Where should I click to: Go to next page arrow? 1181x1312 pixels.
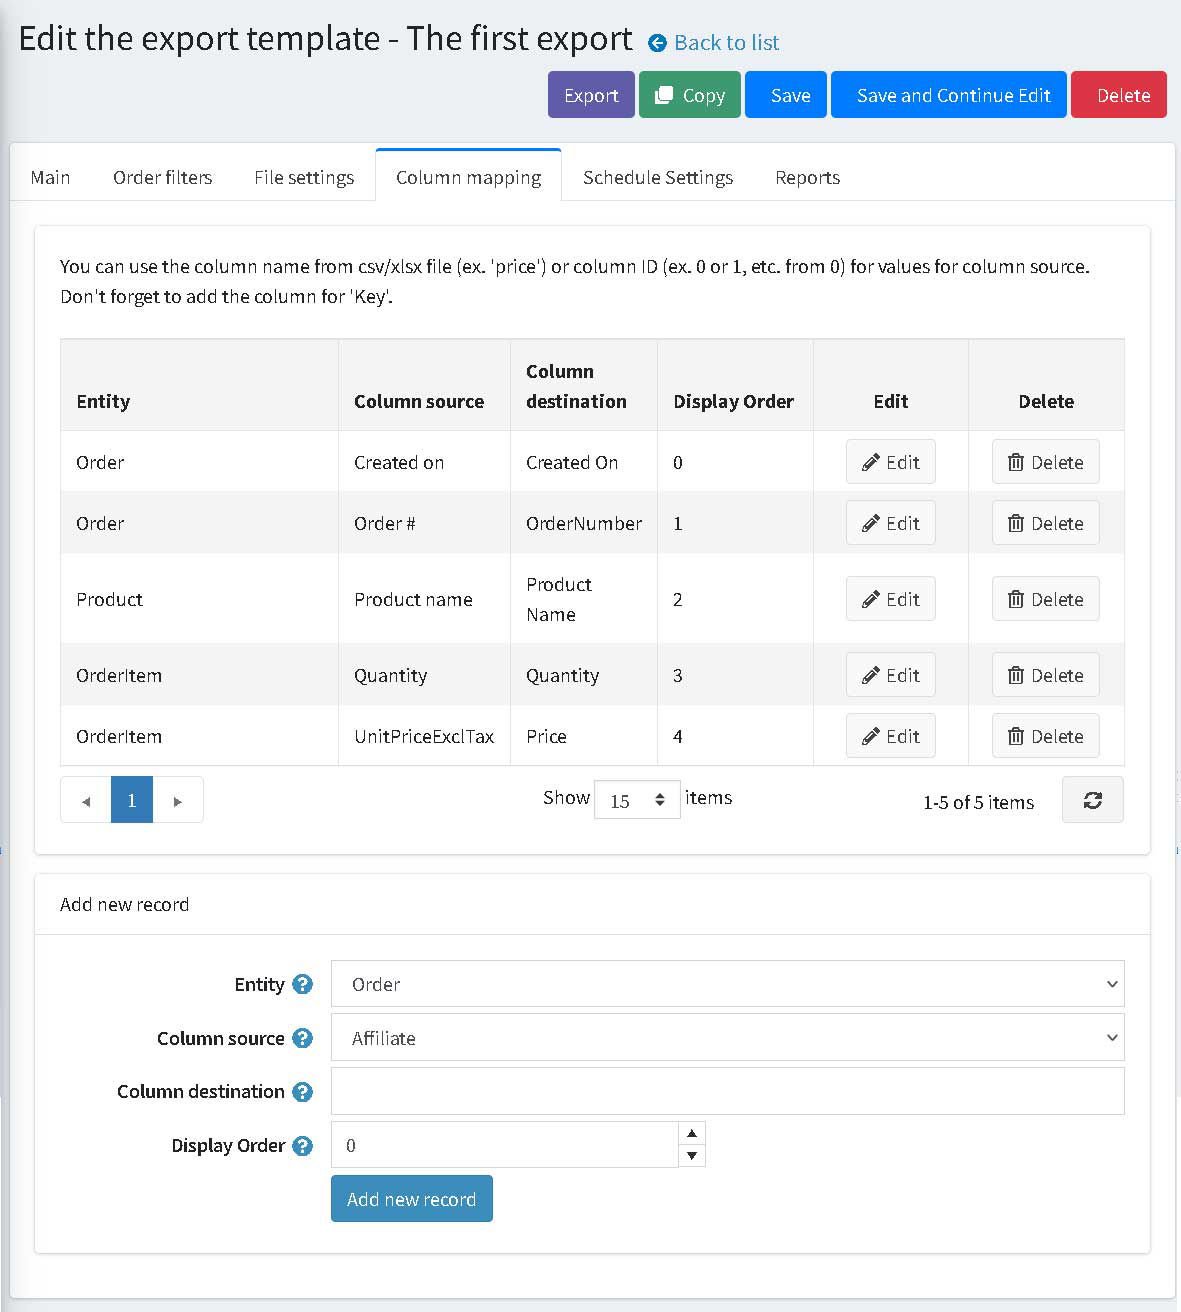[178, 801]
